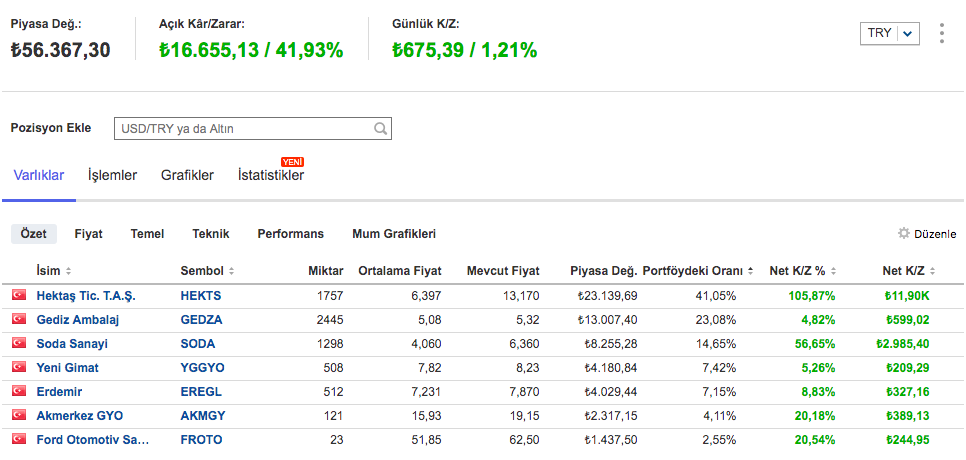Open the TRY currency dropdown

point(889,33)
